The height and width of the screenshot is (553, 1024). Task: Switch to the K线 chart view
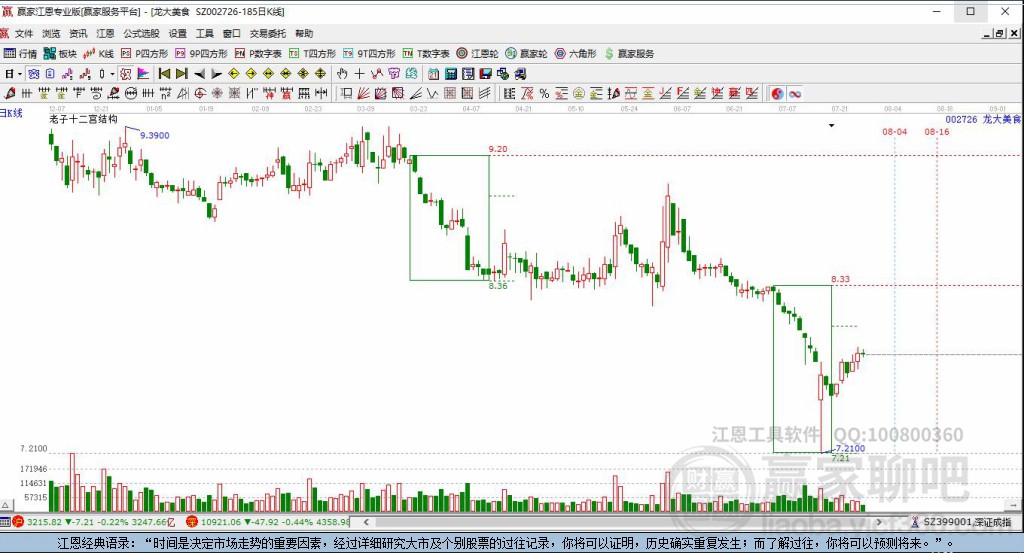pos(99,54)
